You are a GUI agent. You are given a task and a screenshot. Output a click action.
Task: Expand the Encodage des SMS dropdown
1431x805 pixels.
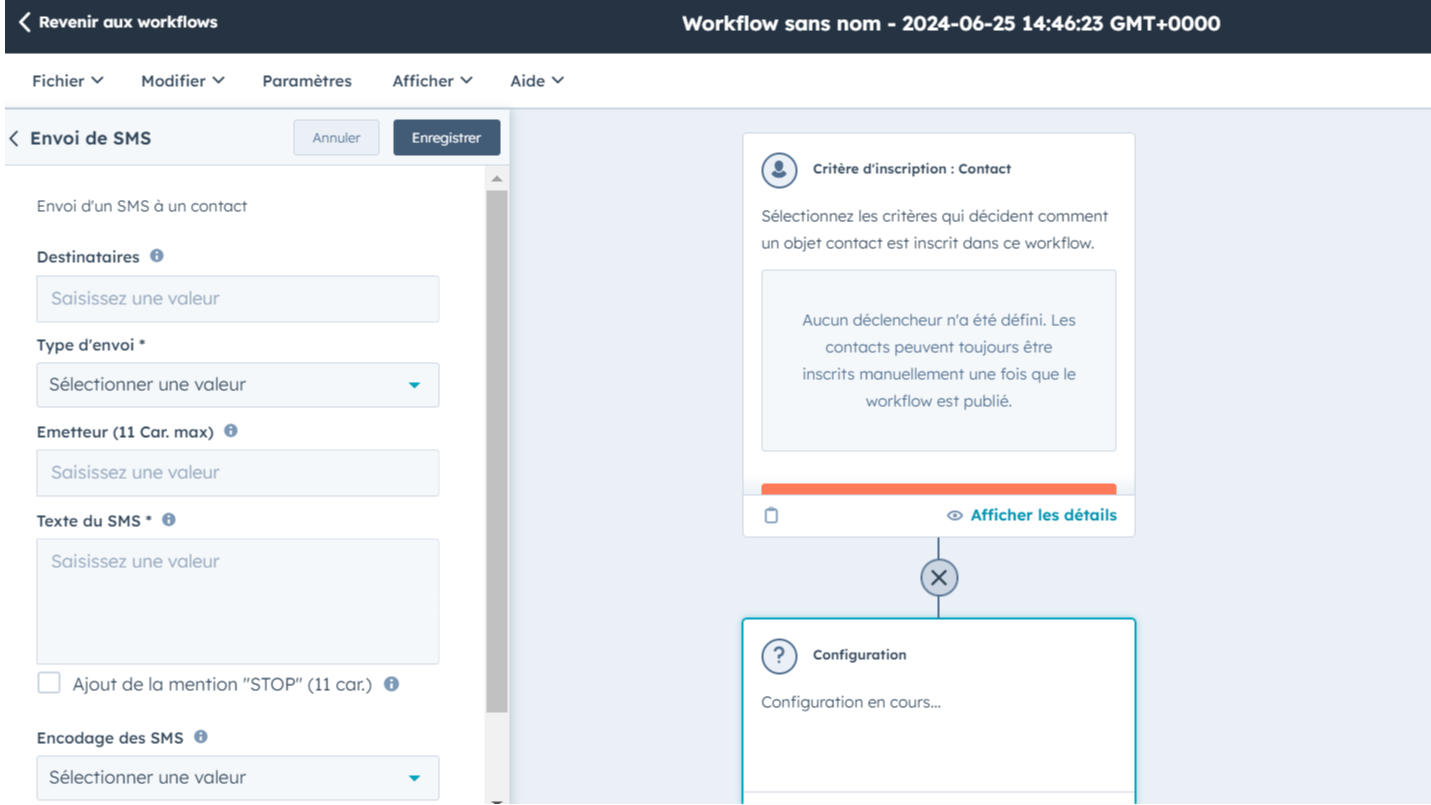[237, 778]
